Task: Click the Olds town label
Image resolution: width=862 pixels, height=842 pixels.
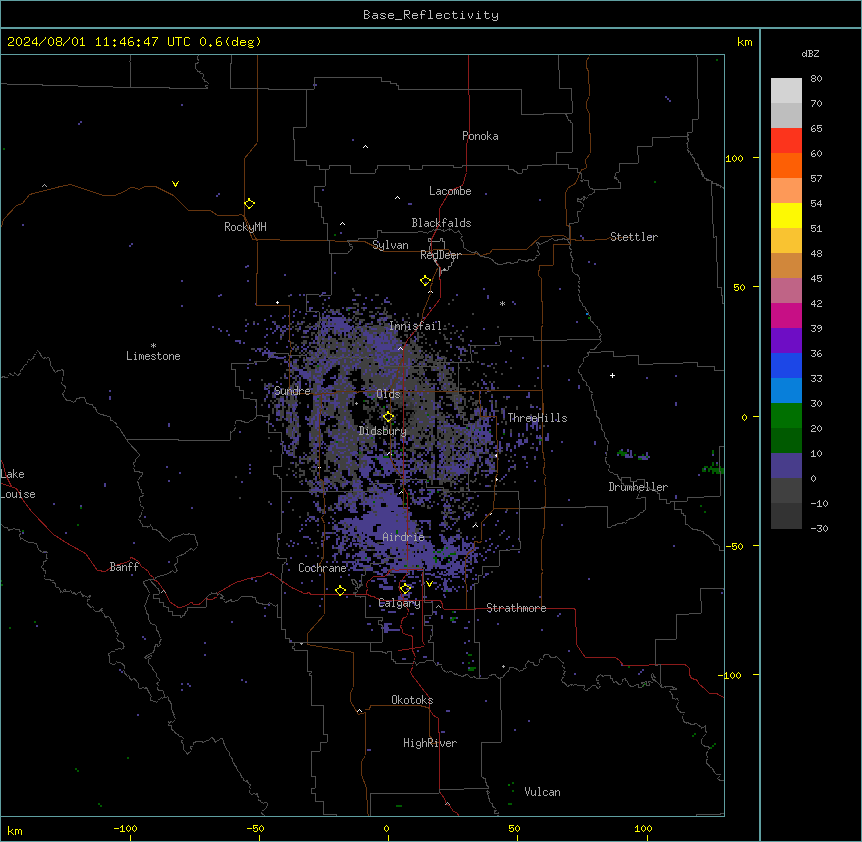Action: pyautogui.click(x=388, y=394)
